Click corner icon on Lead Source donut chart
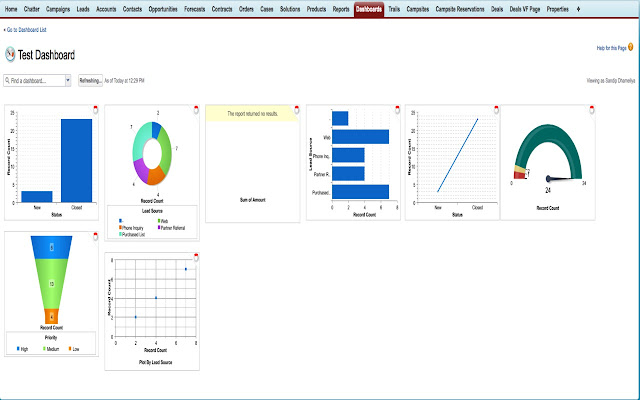This screenshot has width=640, height=400. pyautogui.click(x=195, y=108)
